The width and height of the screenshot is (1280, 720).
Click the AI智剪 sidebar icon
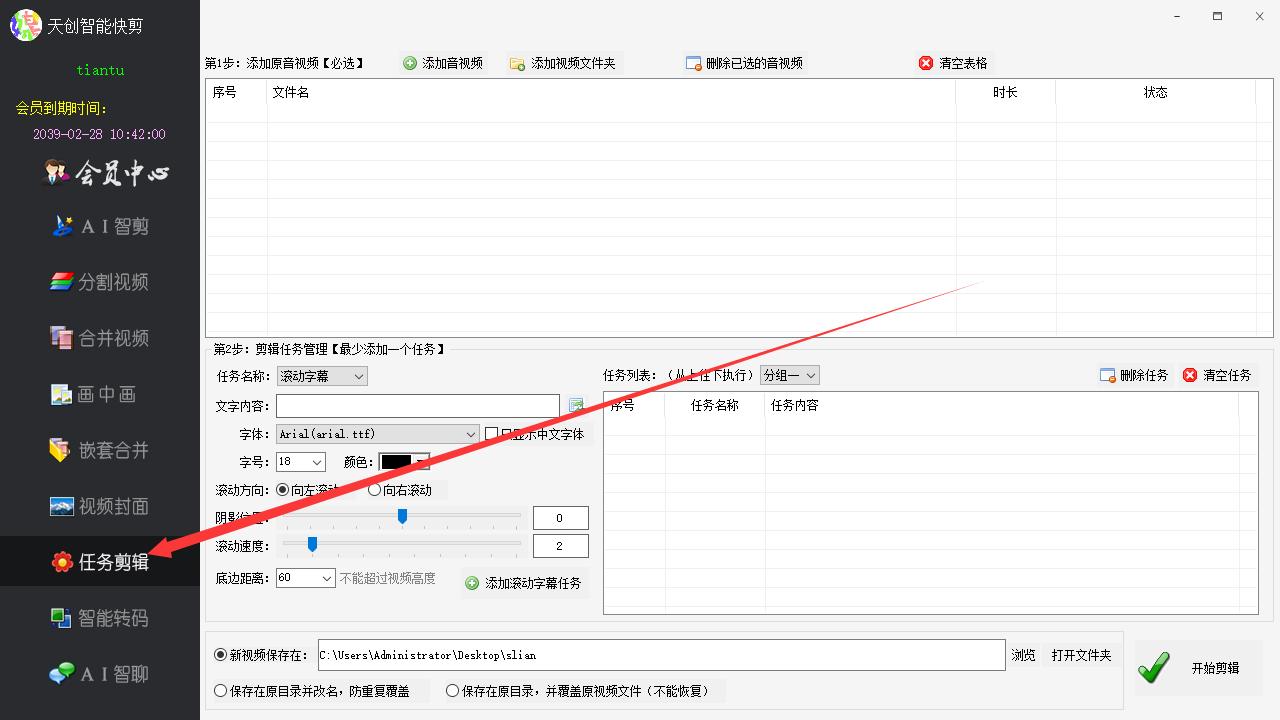pos(62,226)
